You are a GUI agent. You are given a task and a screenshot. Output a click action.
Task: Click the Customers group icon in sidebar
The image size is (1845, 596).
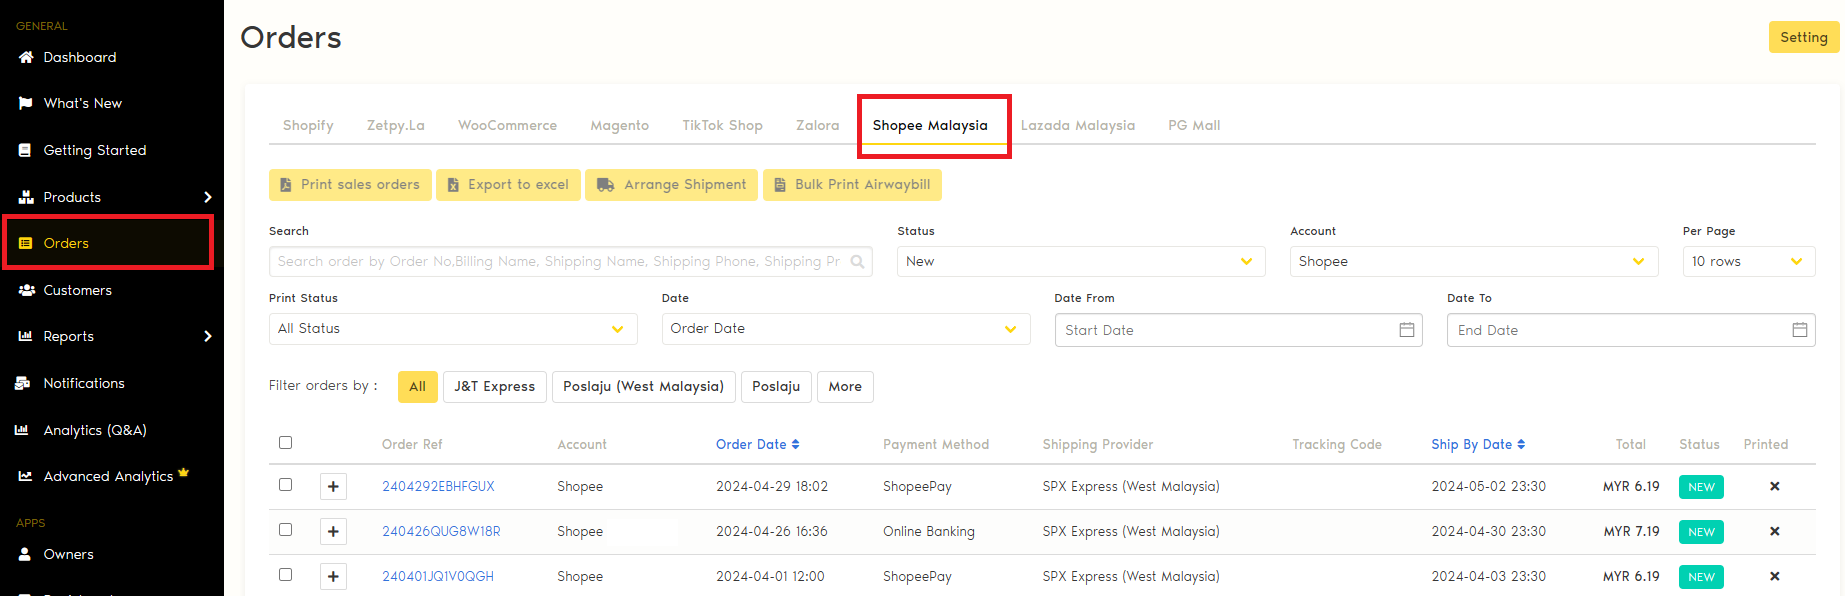27,290
